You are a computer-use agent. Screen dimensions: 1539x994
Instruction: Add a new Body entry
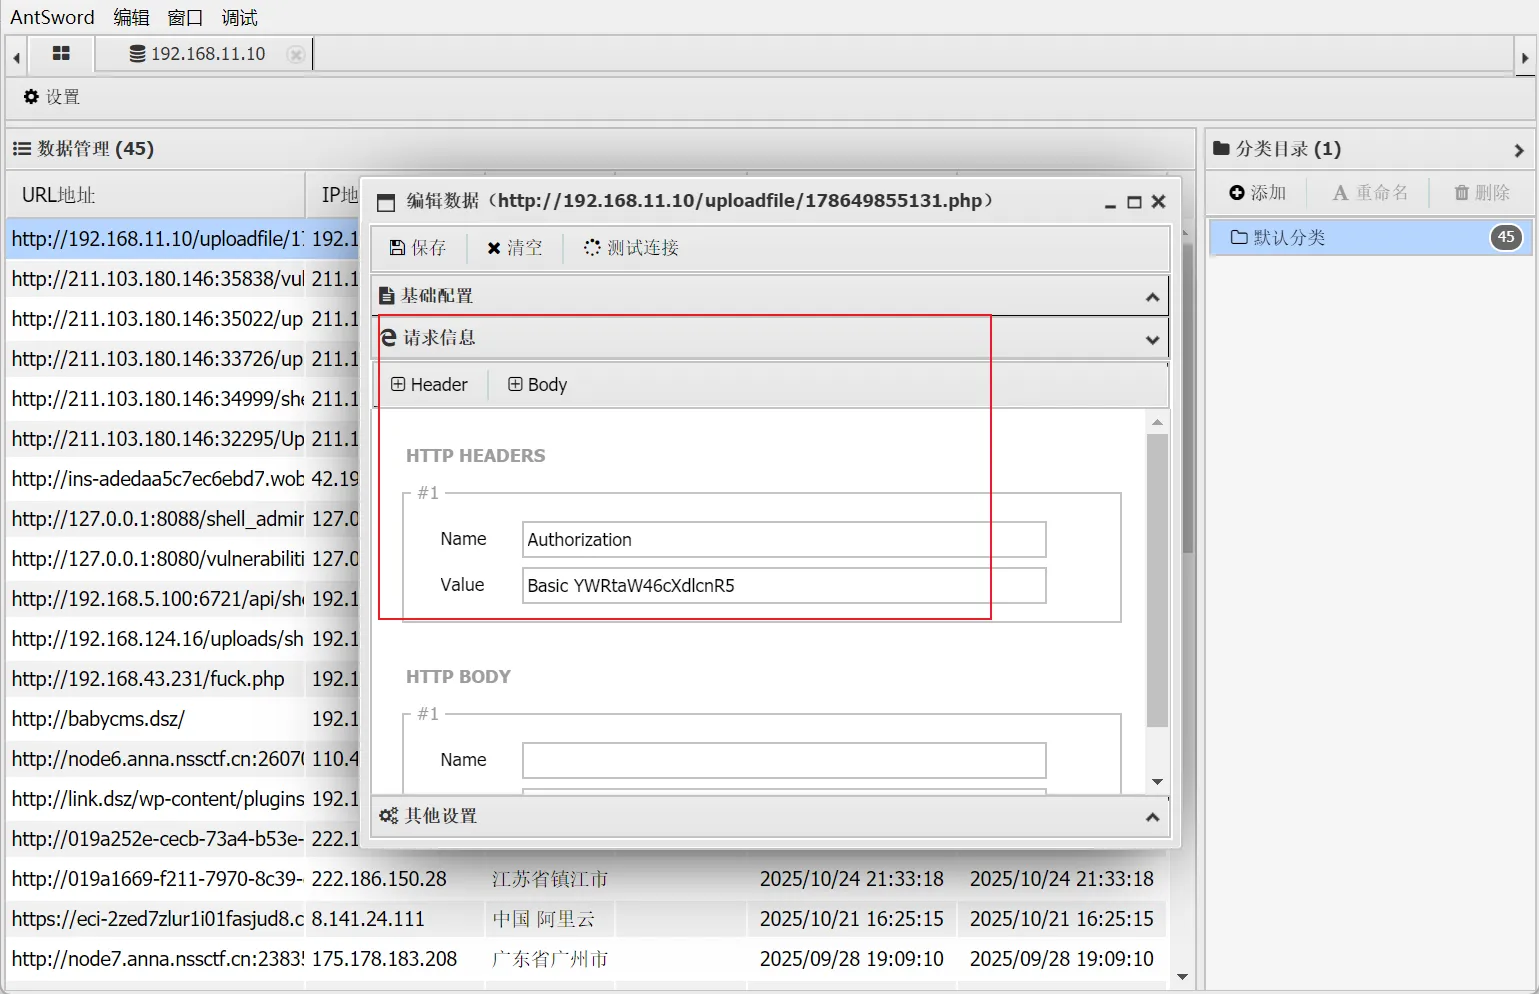(537, 385)
